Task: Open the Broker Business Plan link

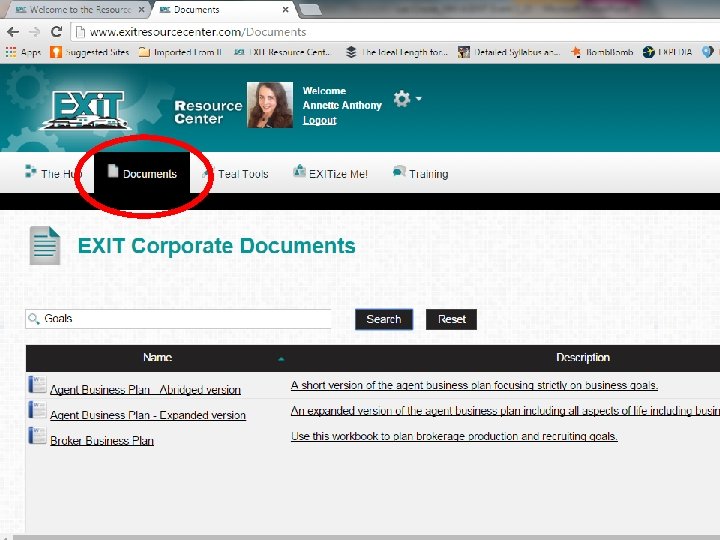Action: (102, 441)
